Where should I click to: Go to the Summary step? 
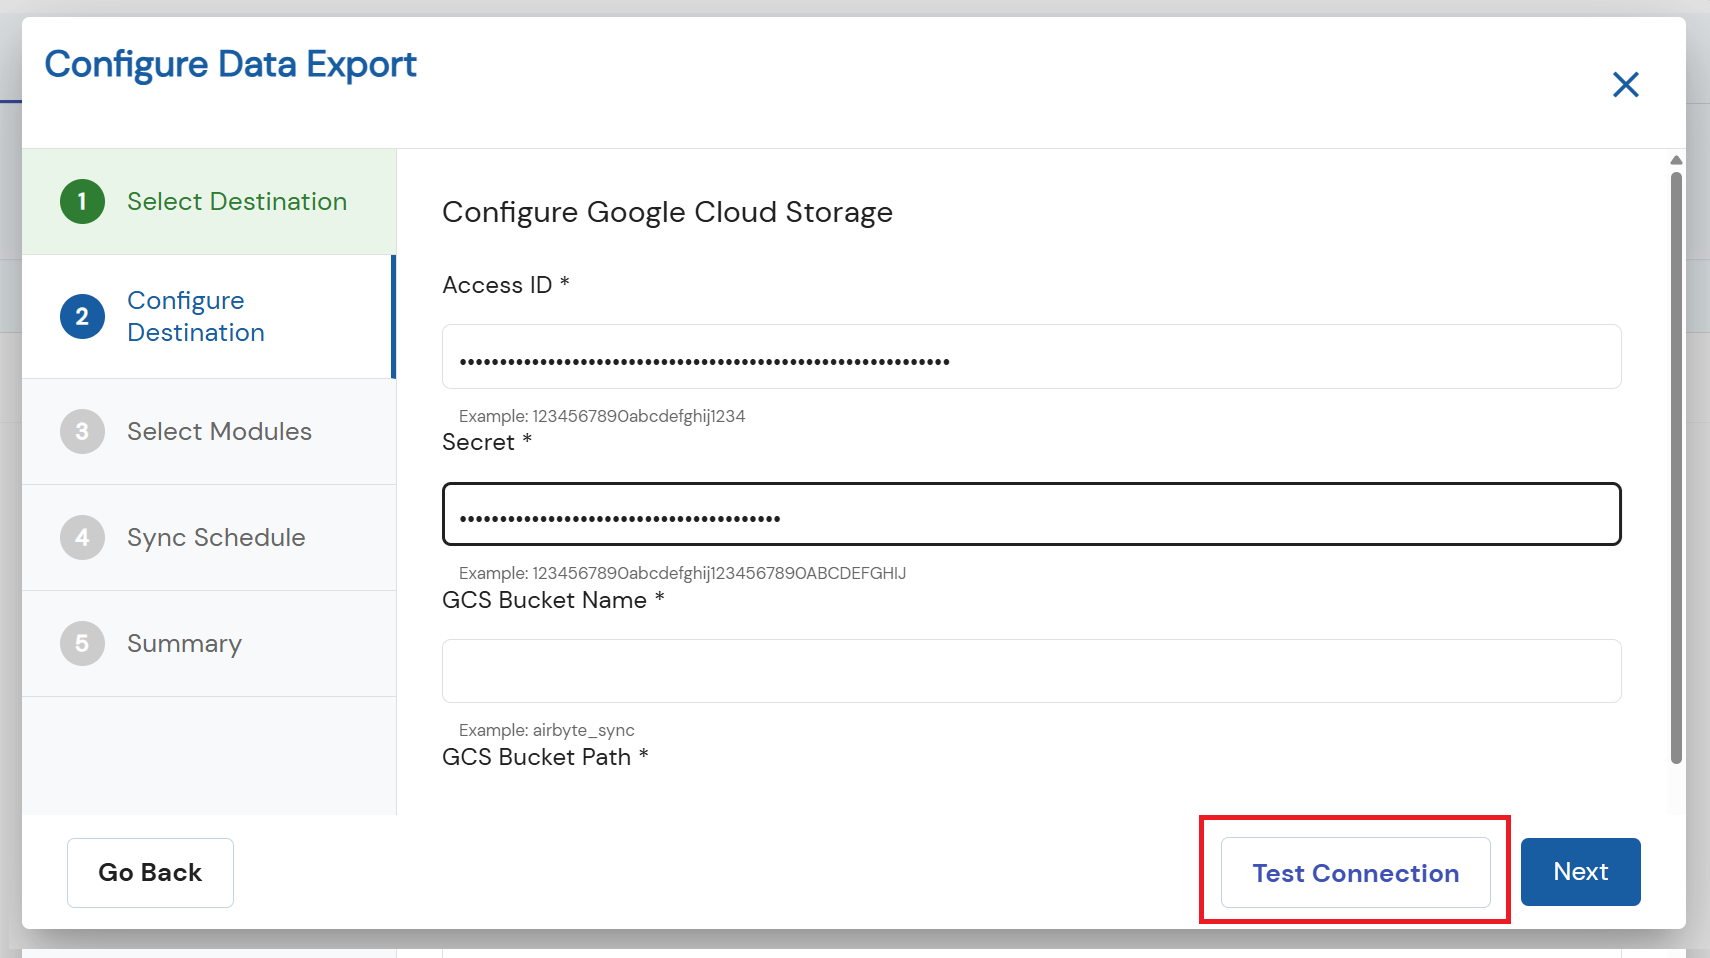(209, 644)
